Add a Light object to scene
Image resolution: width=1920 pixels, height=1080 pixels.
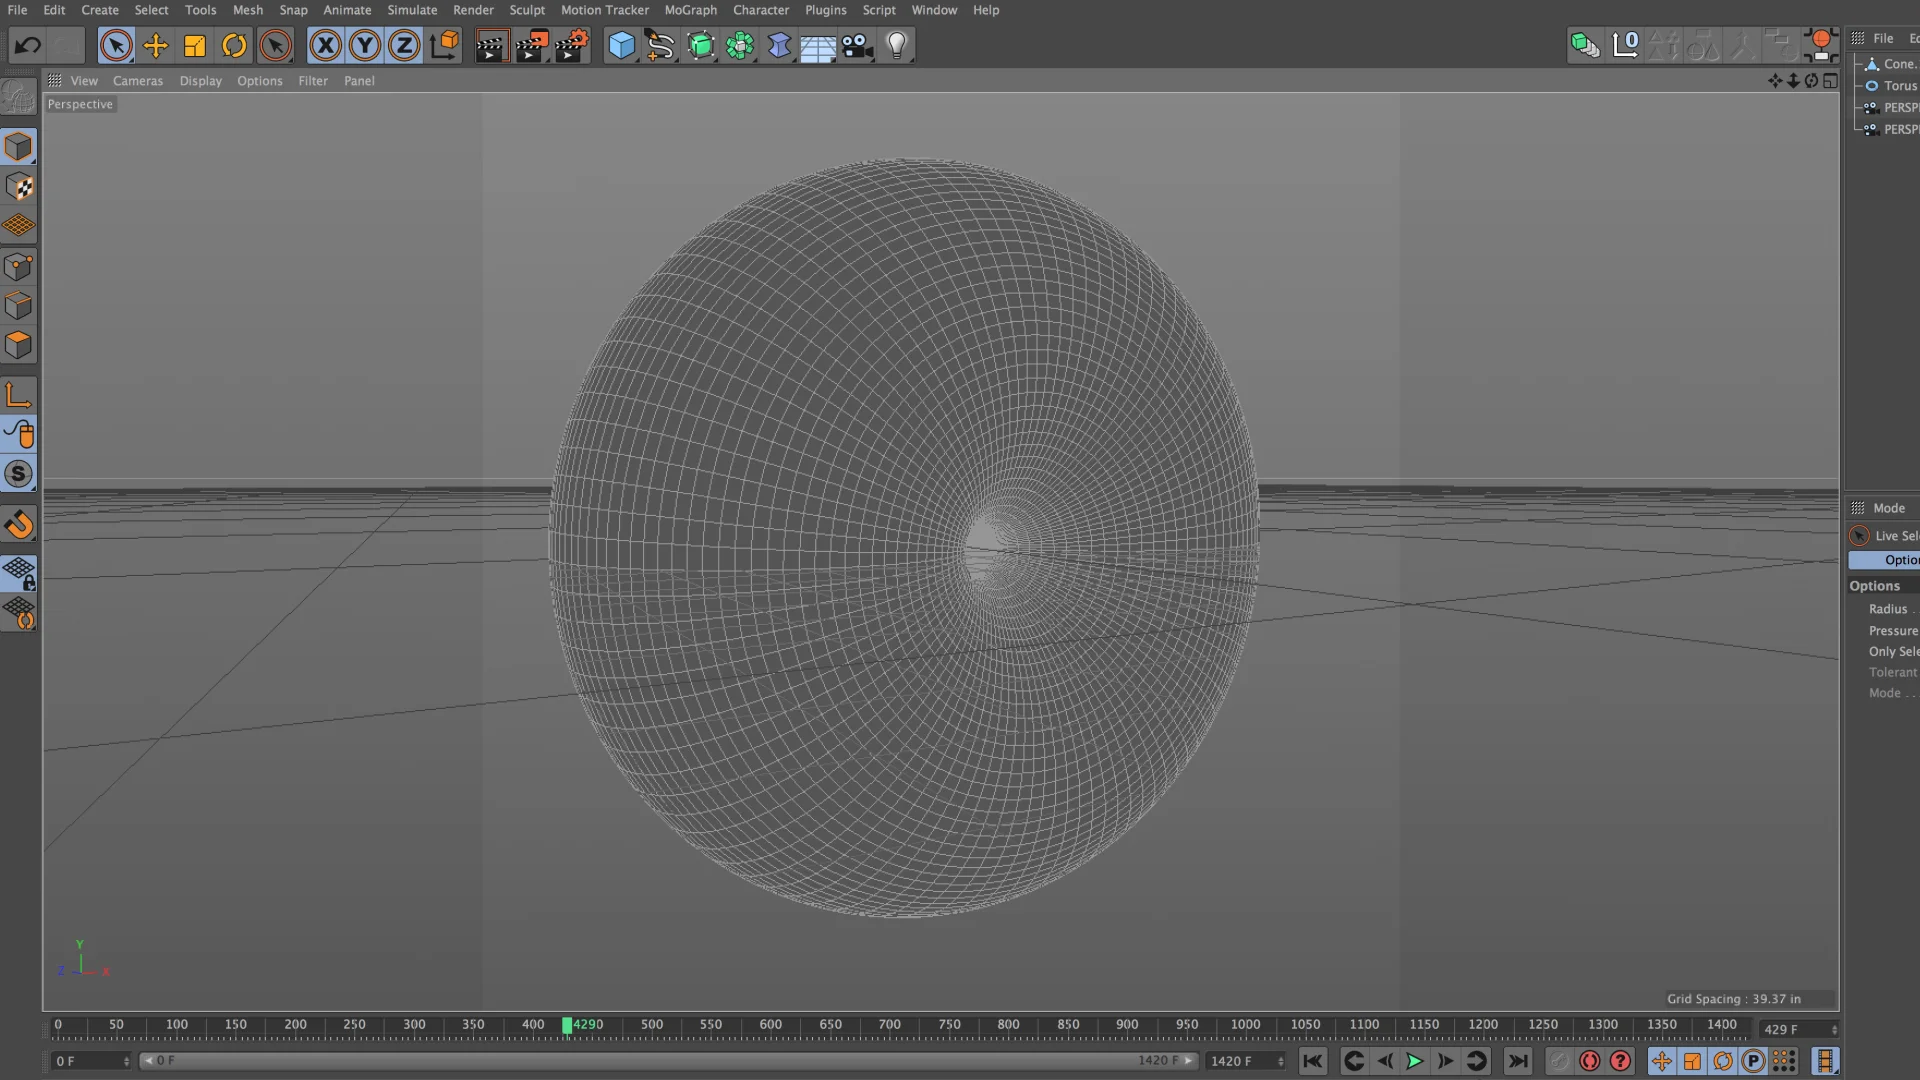pyautogui.click(x=897, y=46)
